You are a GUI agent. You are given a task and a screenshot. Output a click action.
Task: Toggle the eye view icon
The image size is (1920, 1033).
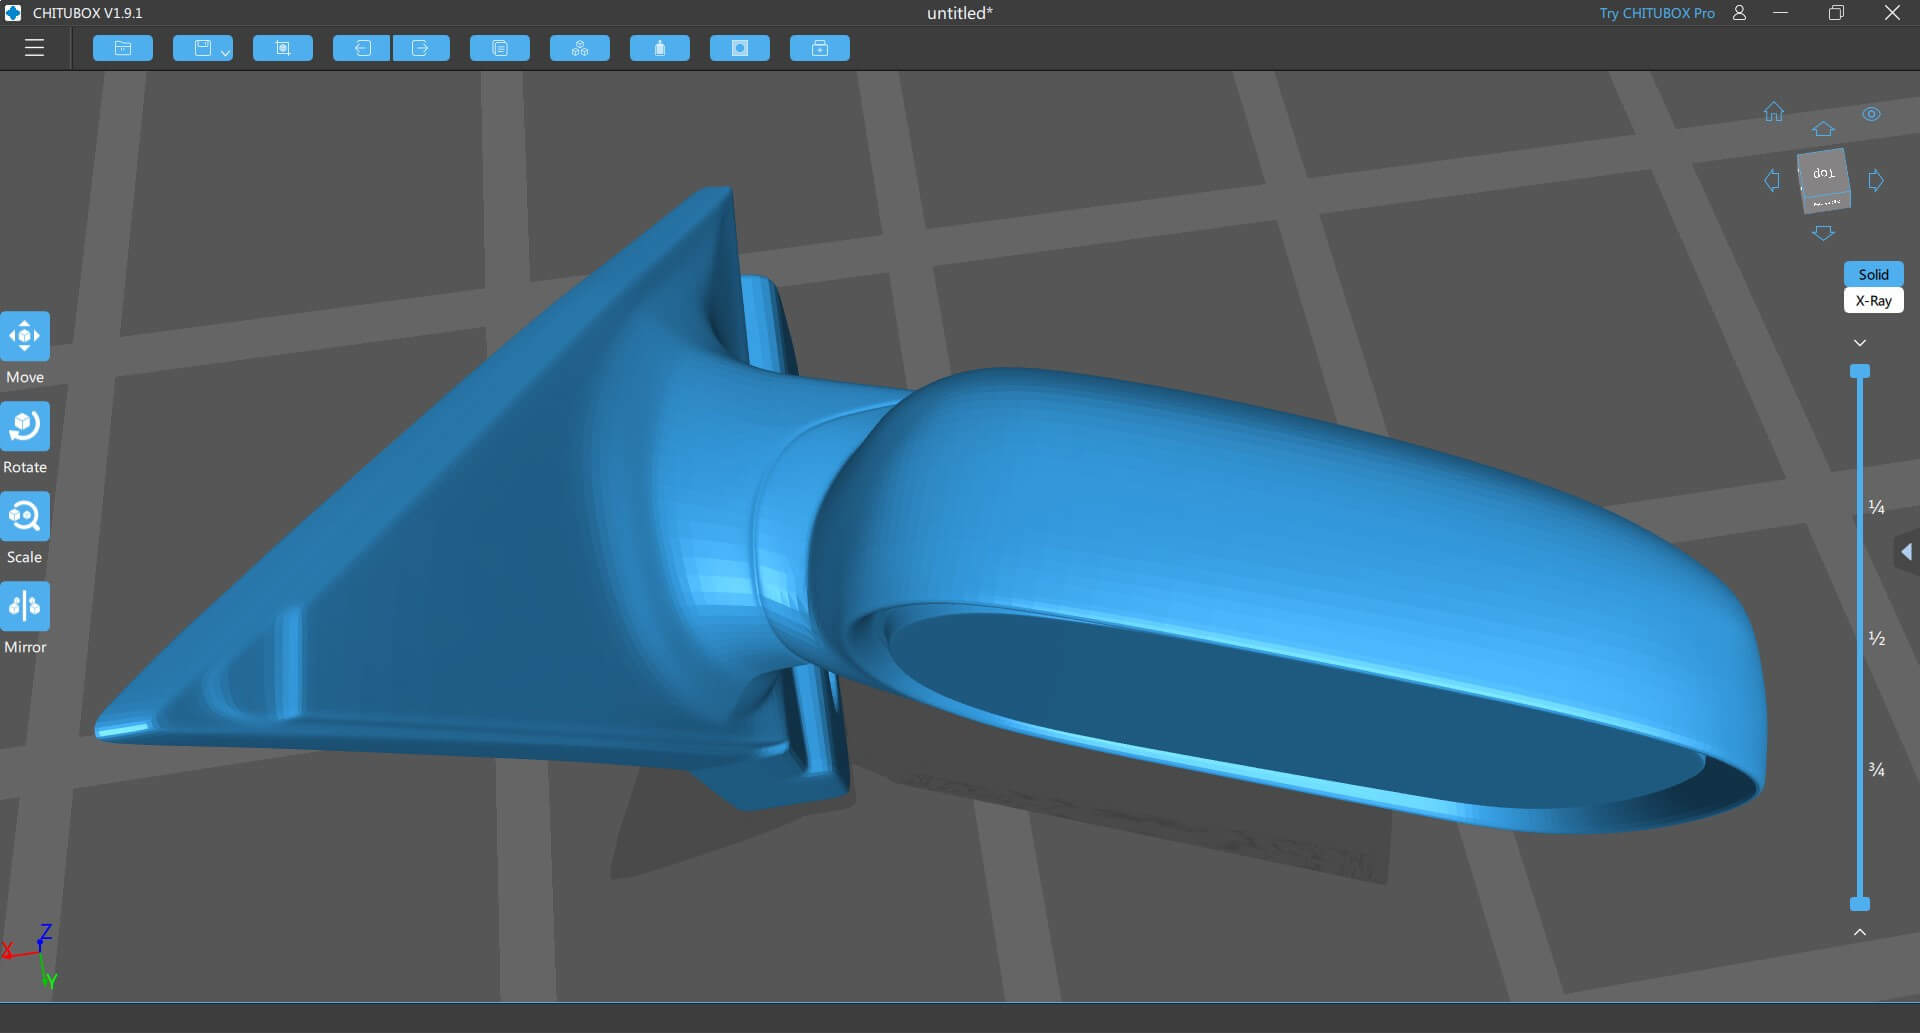coord(1871,114)
